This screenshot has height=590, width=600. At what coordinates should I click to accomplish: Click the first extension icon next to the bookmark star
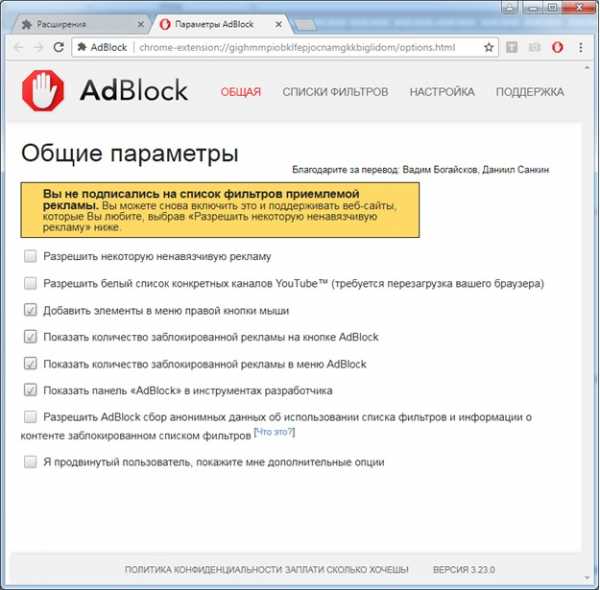pyautogui.click(x=512, y=47)
